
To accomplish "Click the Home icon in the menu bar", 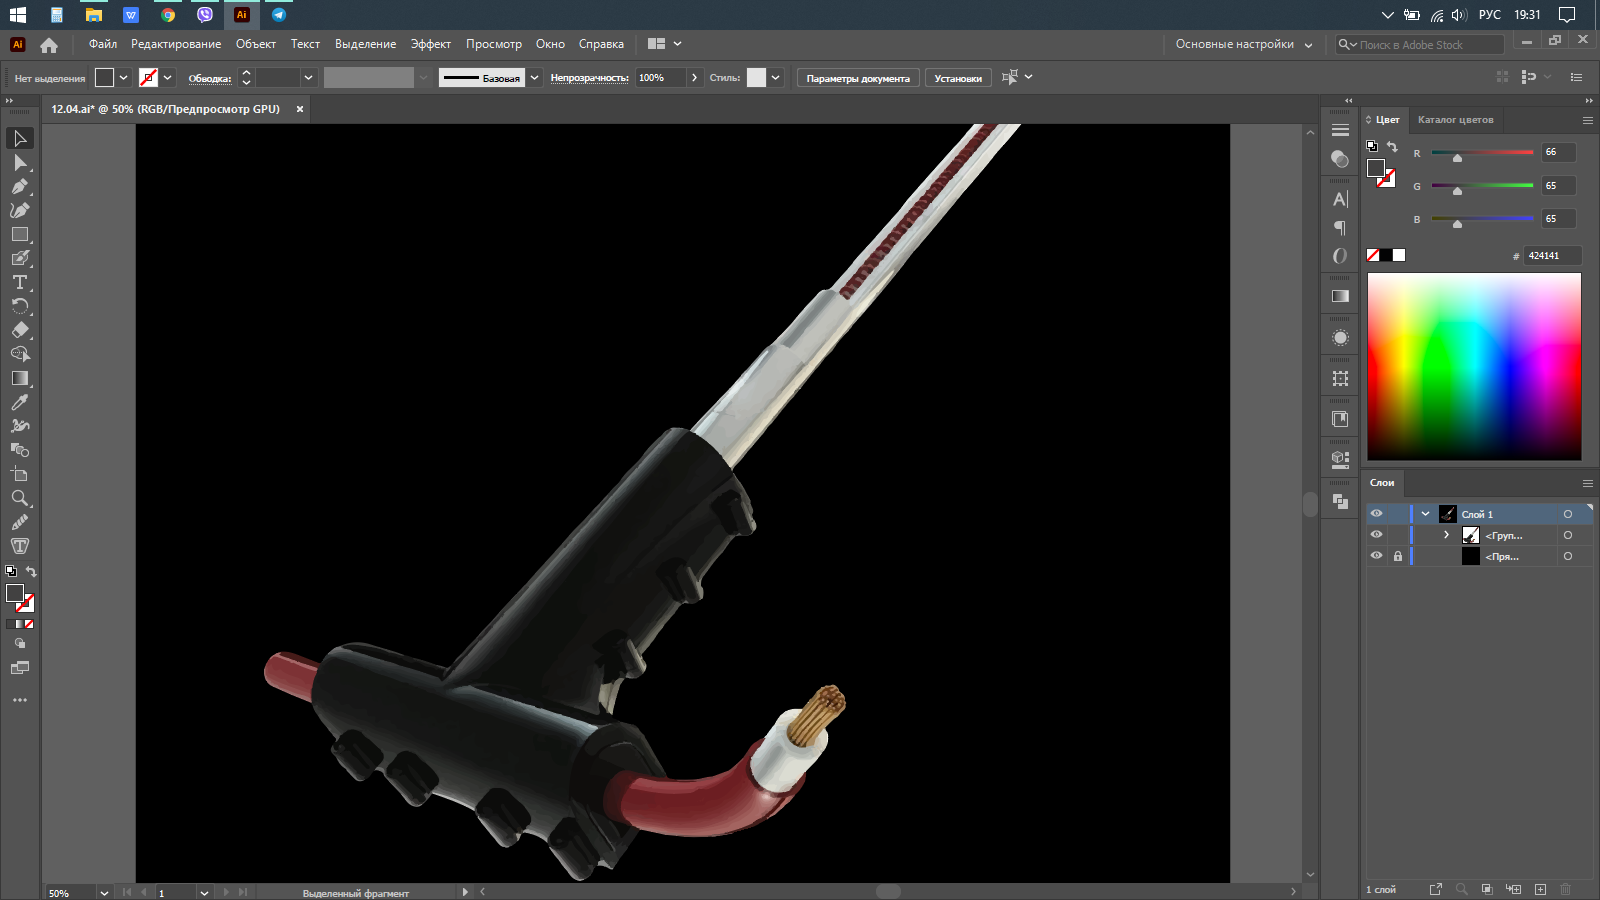I will click(49, 44).
